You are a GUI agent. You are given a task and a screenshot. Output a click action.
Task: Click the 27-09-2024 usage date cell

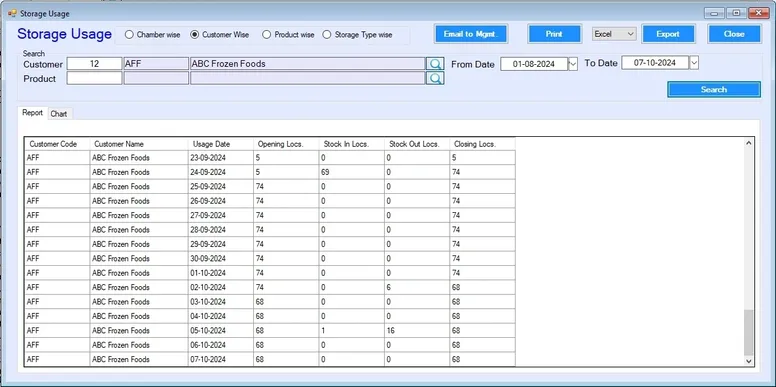coord(220,215)
